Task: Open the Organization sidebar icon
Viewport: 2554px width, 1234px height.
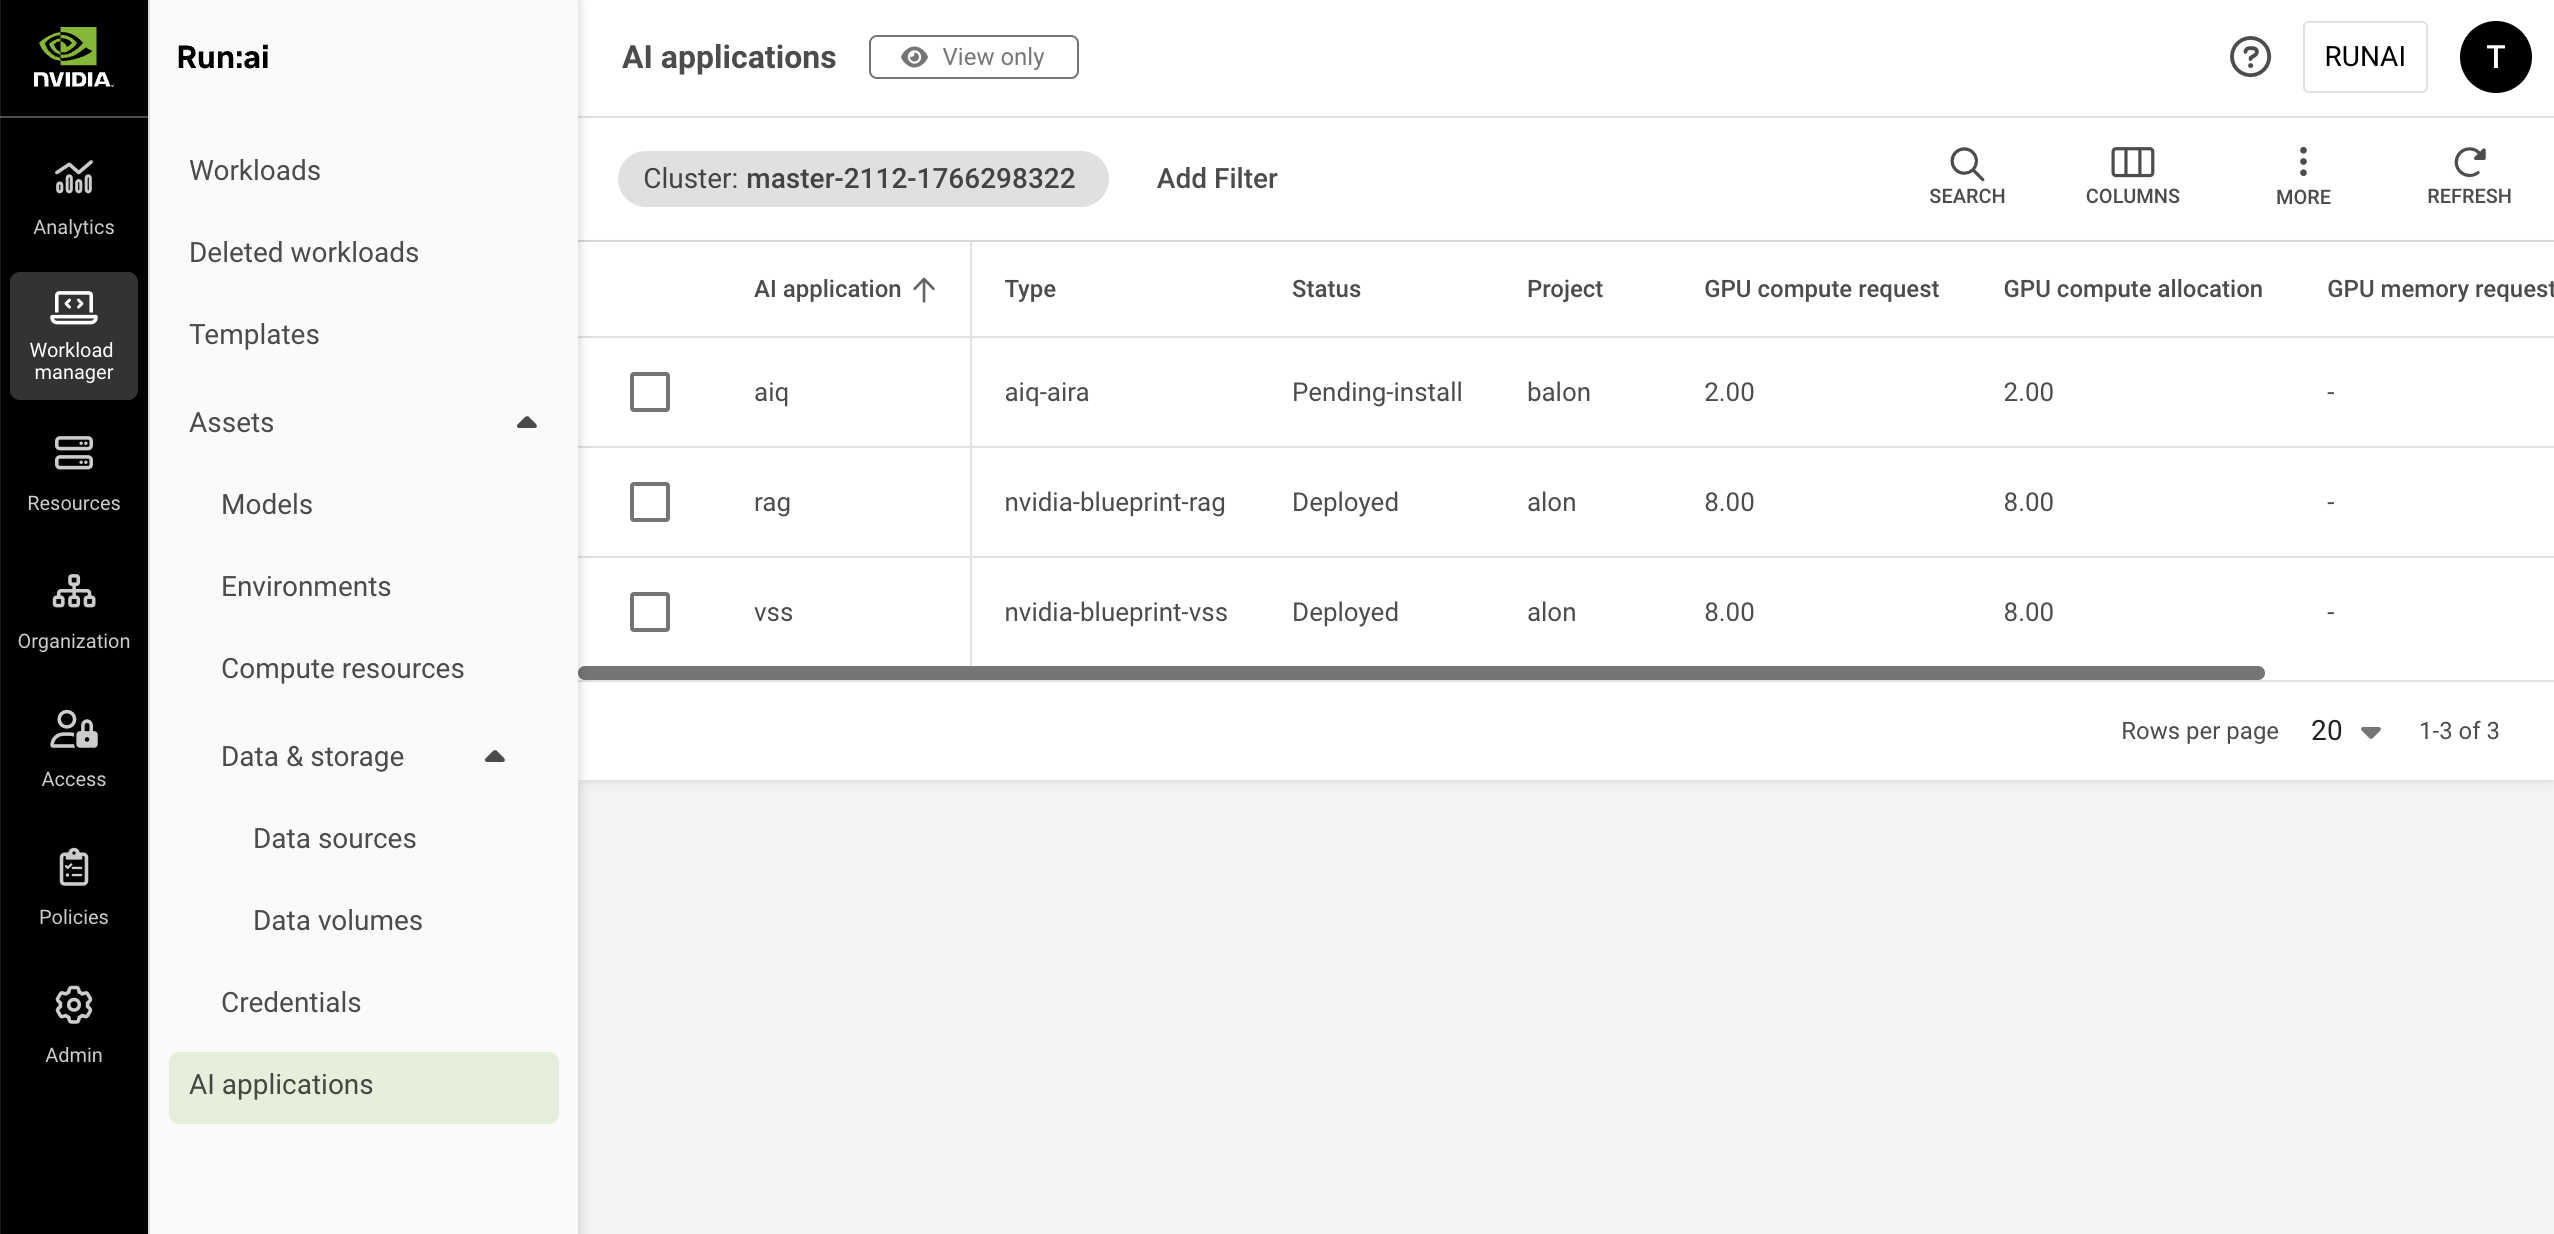Action: coord(73,592)
